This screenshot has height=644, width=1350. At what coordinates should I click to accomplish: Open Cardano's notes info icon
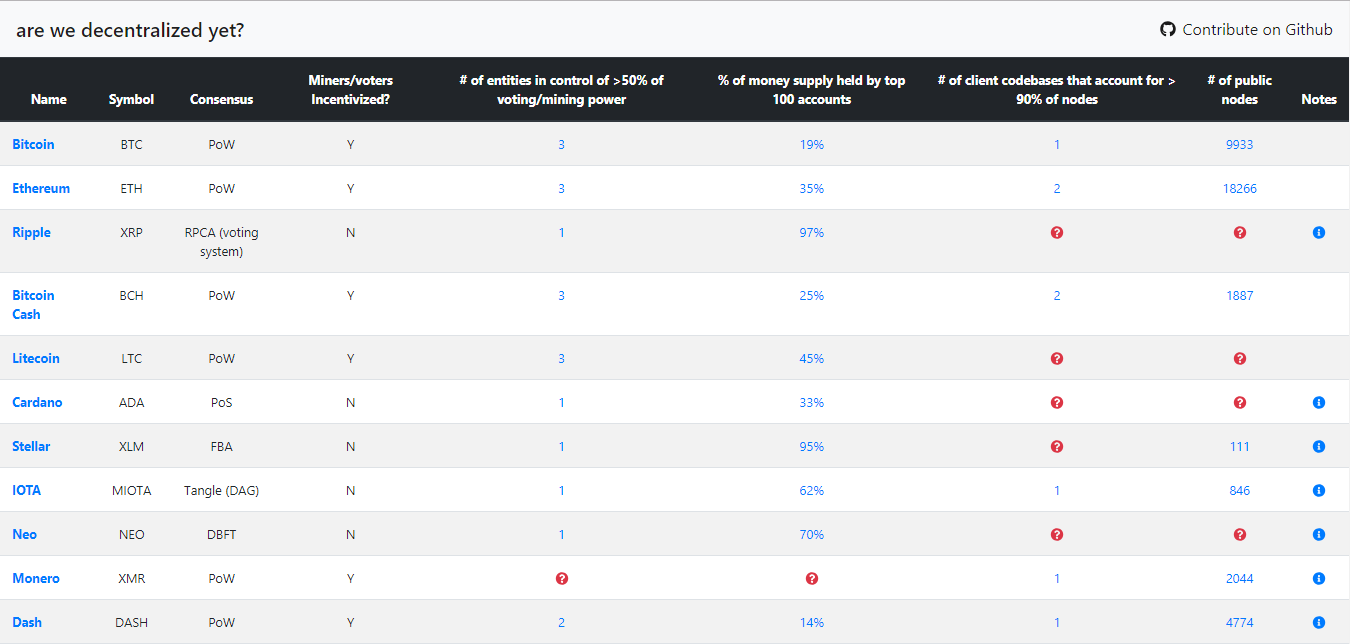tap(1318, 402)
